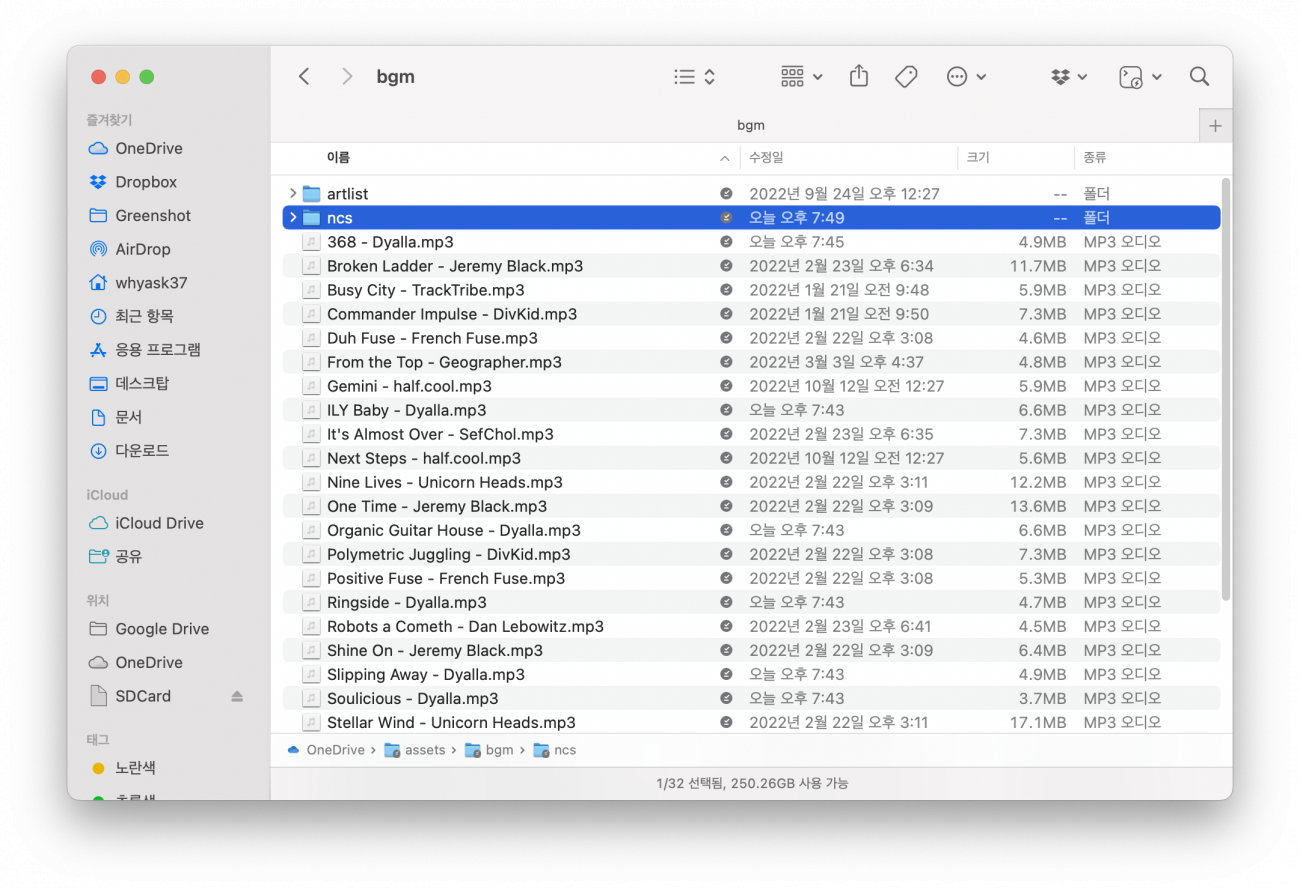Expand the ncs folder disclosure arrow
The image size is (1300, 889).
tap(292, 217)
